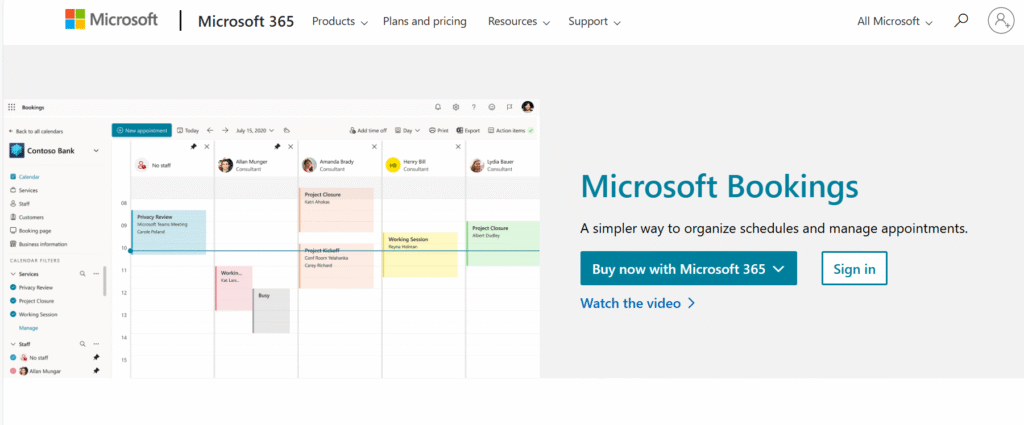Toggle Project Closure service filter

pyautogui.click(x=13, y=301)
